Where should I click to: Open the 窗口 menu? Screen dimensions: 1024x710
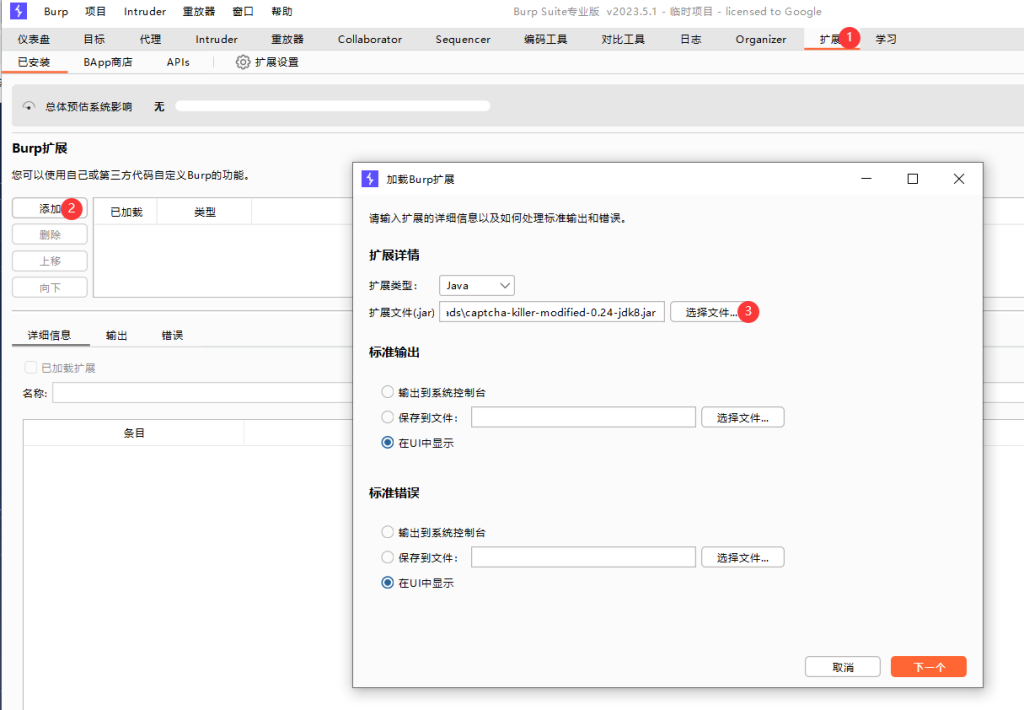click(x=243, y=11)
